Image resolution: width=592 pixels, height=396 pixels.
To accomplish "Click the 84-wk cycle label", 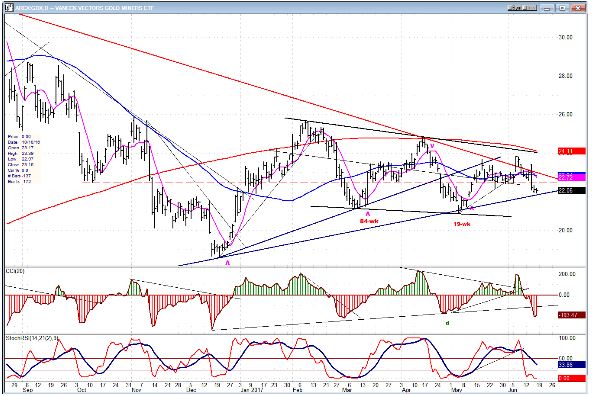I will pos(368,221).
